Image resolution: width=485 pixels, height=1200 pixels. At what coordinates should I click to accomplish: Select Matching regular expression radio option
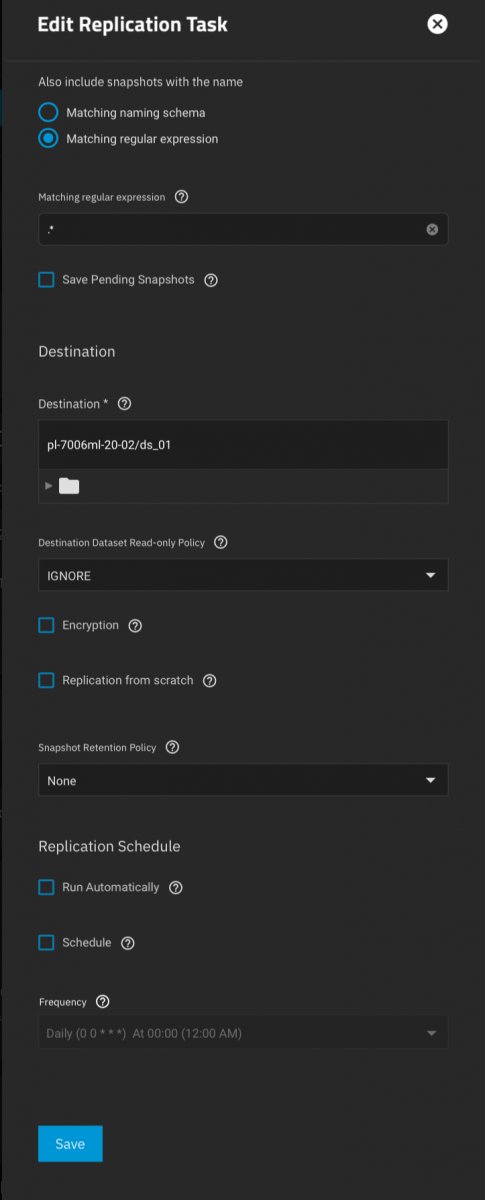pos(48,139)
